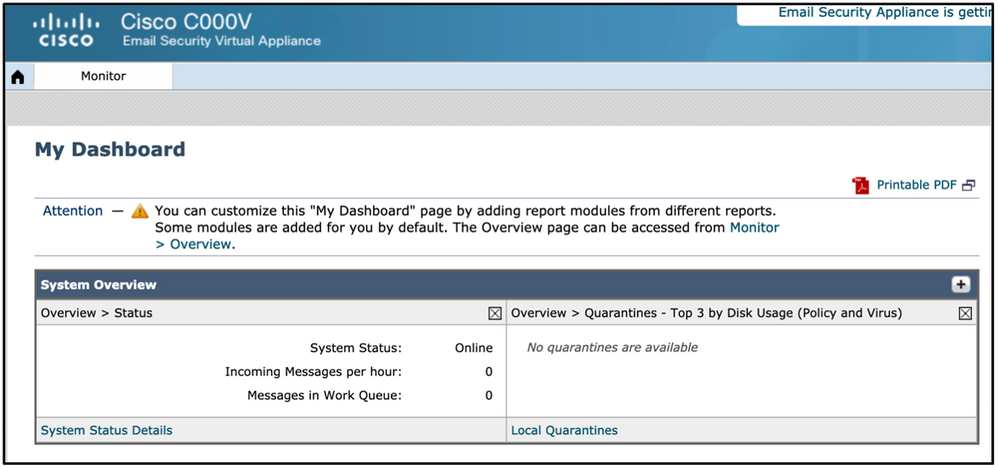Click Email Security Virtual Appliance subtitle

point(222,41)
